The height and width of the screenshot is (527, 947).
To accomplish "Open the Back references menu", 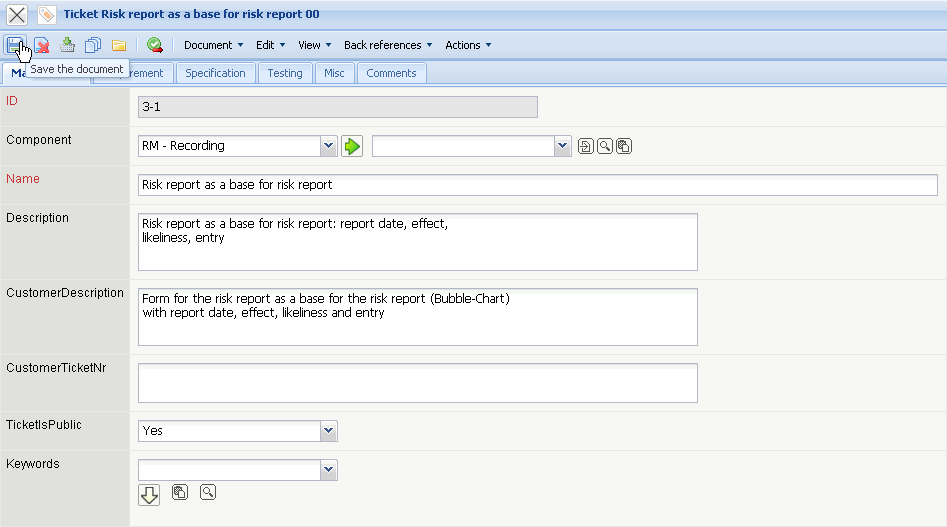I will click(388, 45).
